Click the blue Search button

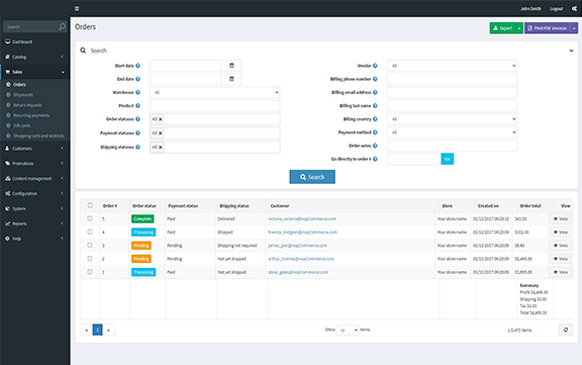312,177
